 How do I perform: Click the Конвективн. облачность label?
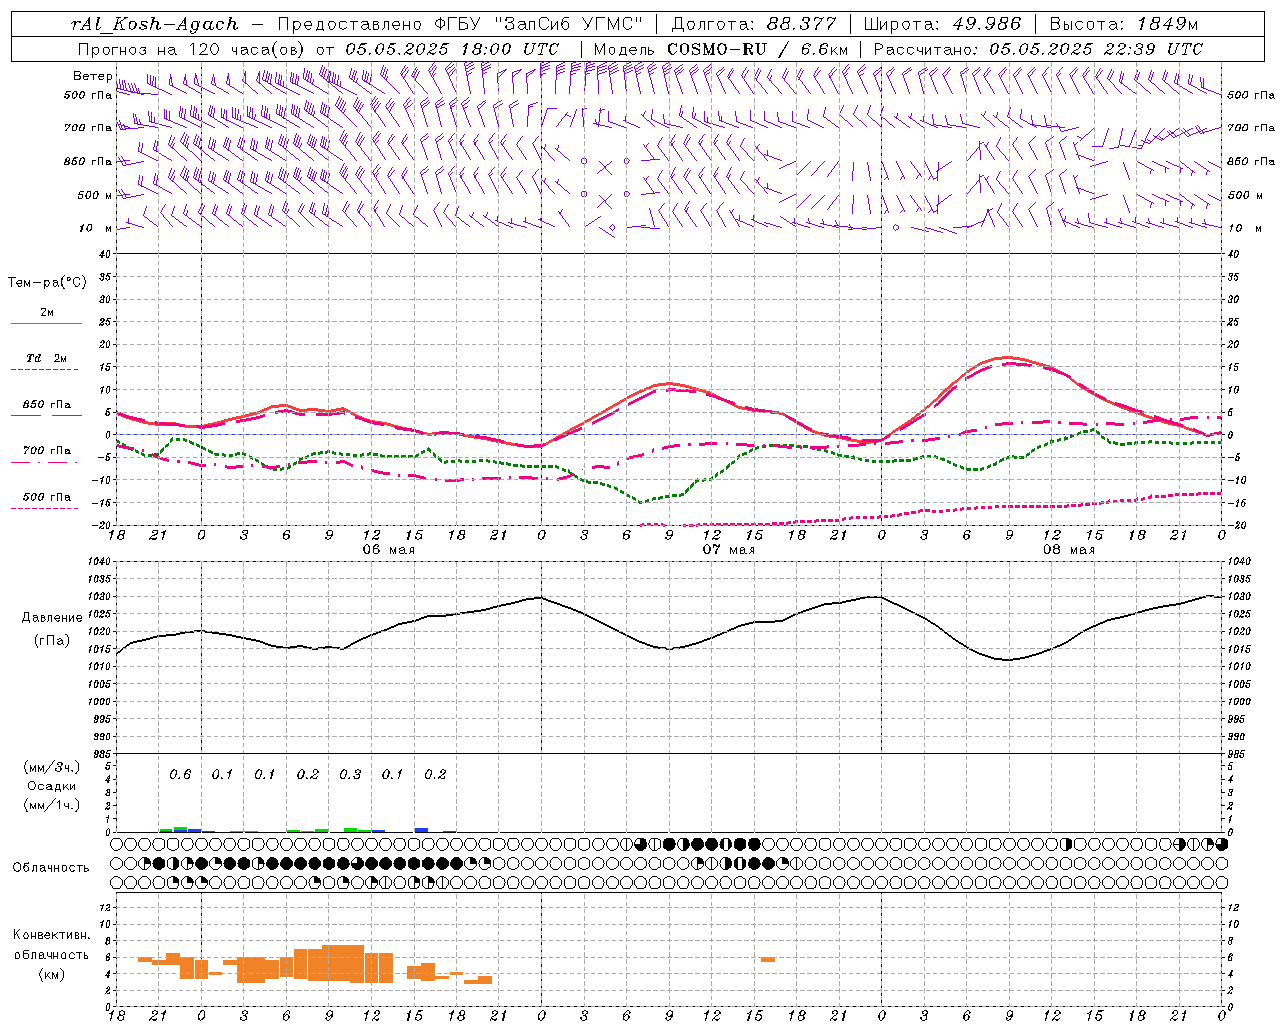coord(51,945)
